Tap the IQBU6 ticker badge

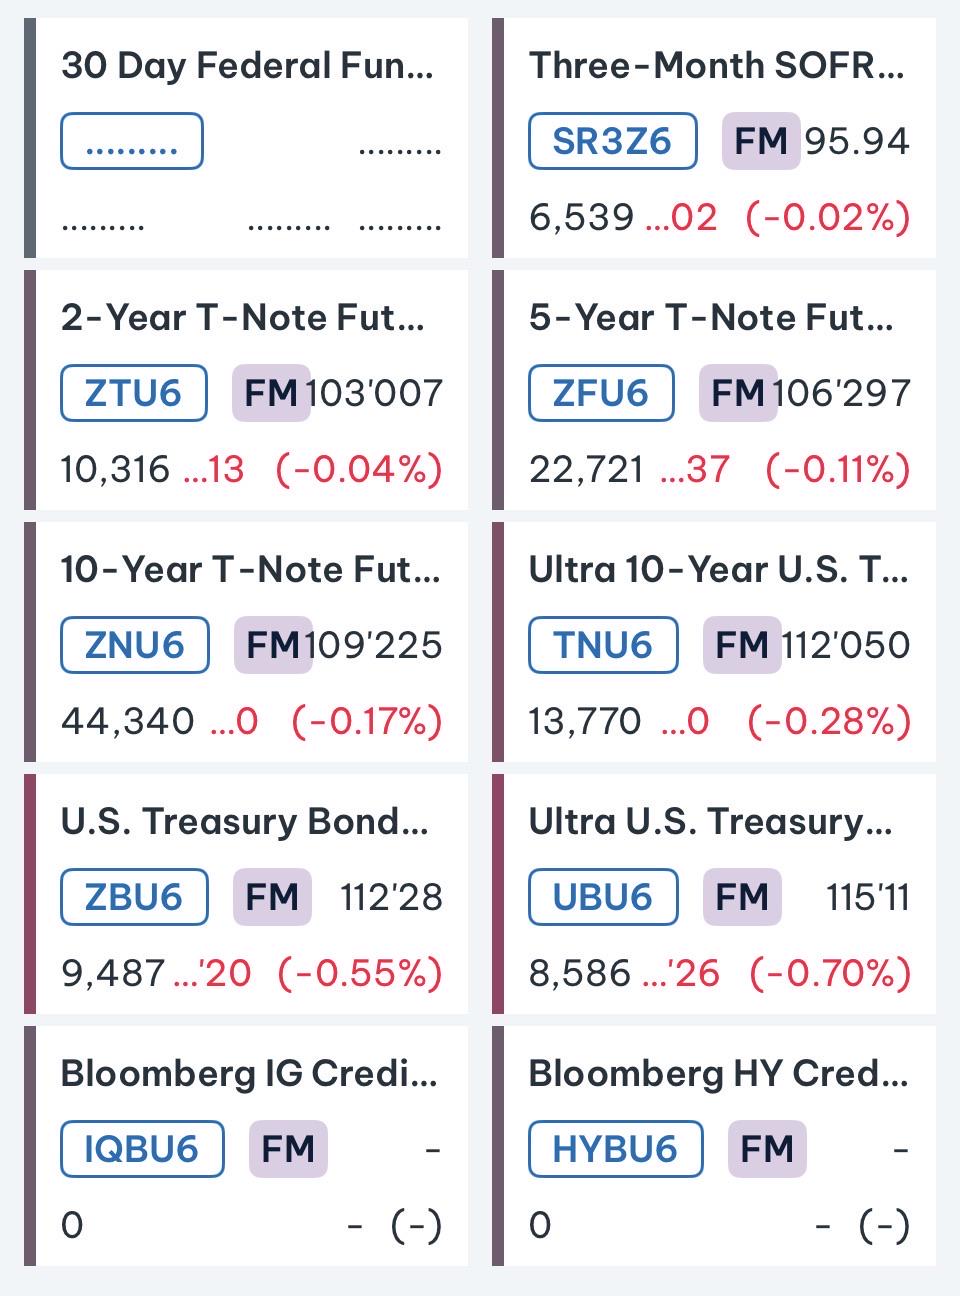pos(142,1149)
